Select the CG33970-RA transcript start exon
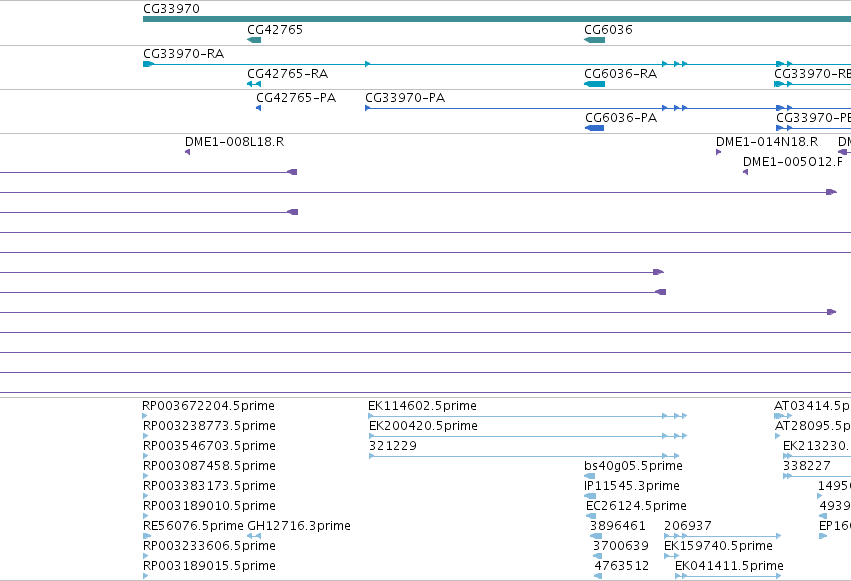The height and width of the screenshot is (581, 851). (x=148, y=64)
